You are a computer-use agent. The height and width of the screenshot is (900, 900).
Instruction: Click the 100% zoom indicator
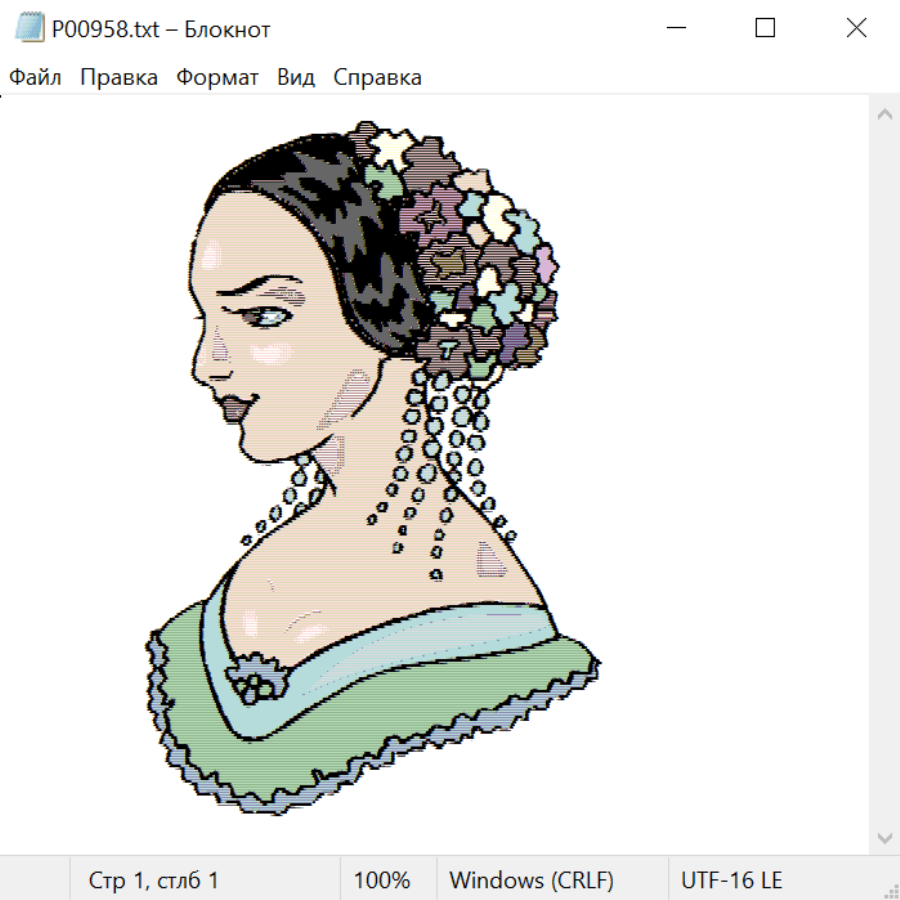[x=382, y=880]
